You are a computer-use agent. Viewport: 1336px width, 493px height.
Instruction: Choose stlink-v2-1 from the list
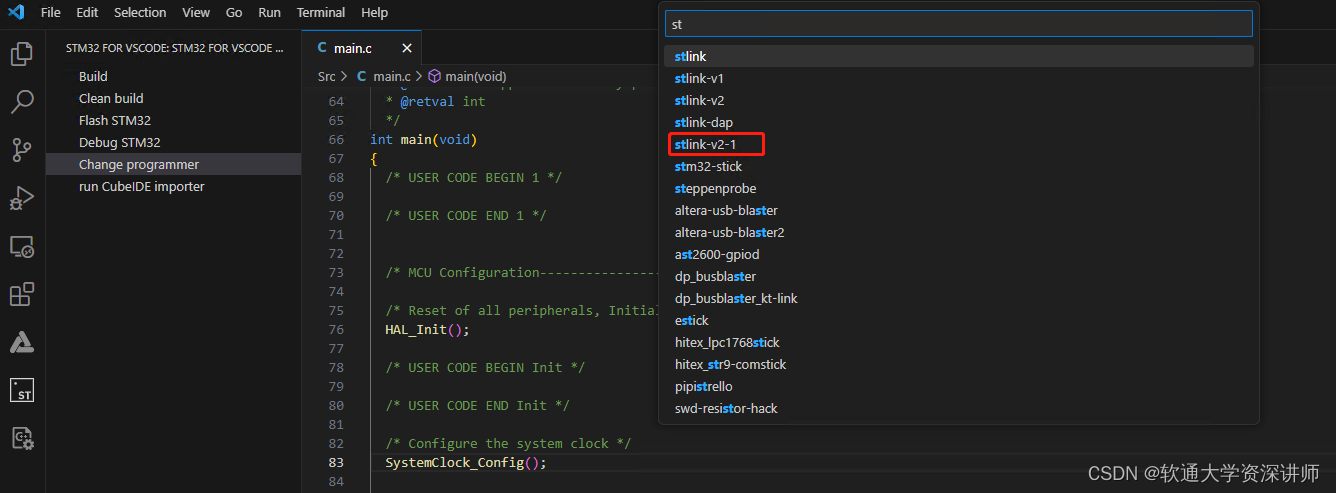click(x=959, y=144)
